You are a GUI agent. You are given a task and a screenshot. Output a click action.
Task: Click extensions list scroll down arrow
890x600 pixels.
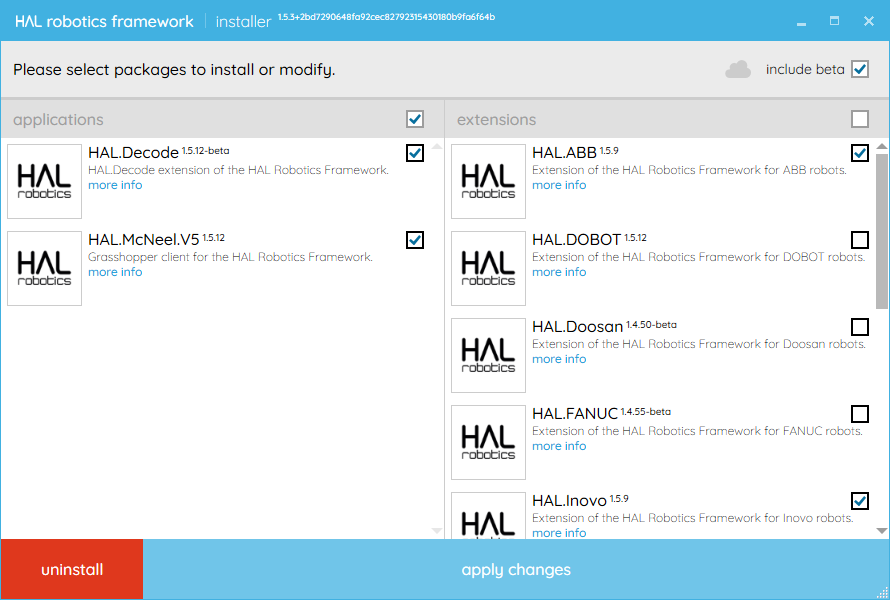coord(881,531)
